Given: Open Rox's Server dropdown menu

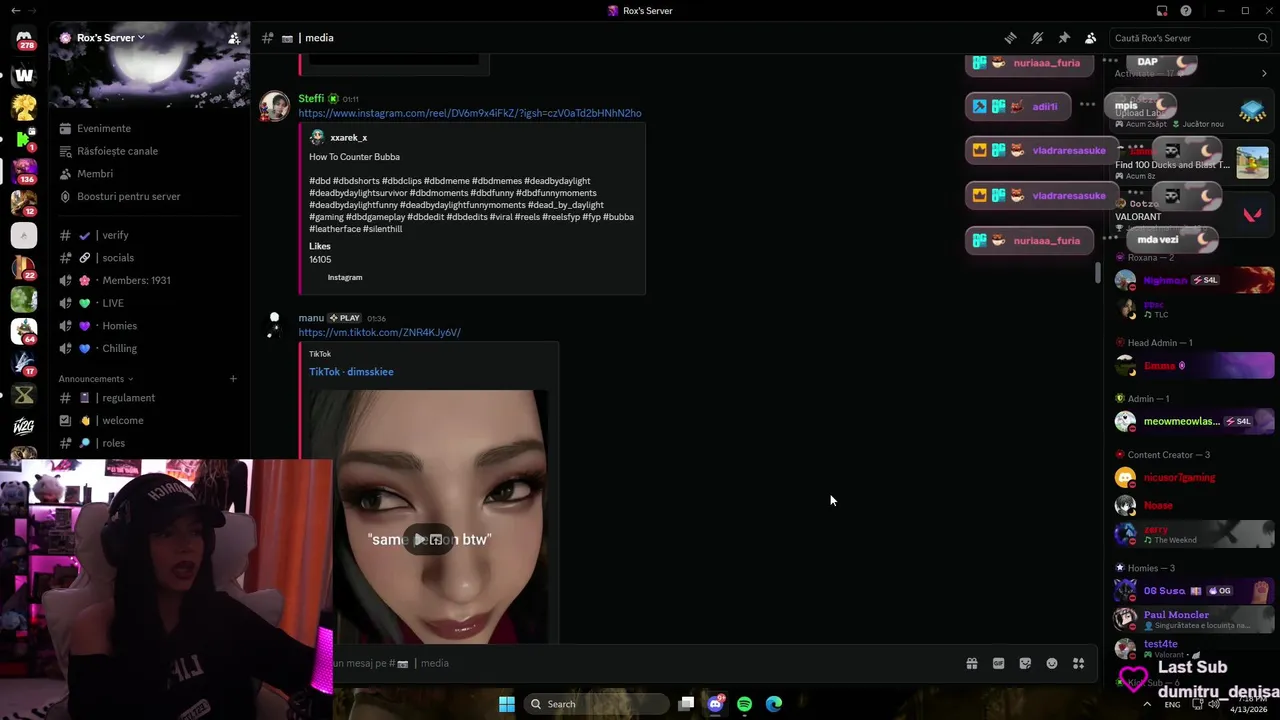Looking at the screenshot, I should 110,38.
